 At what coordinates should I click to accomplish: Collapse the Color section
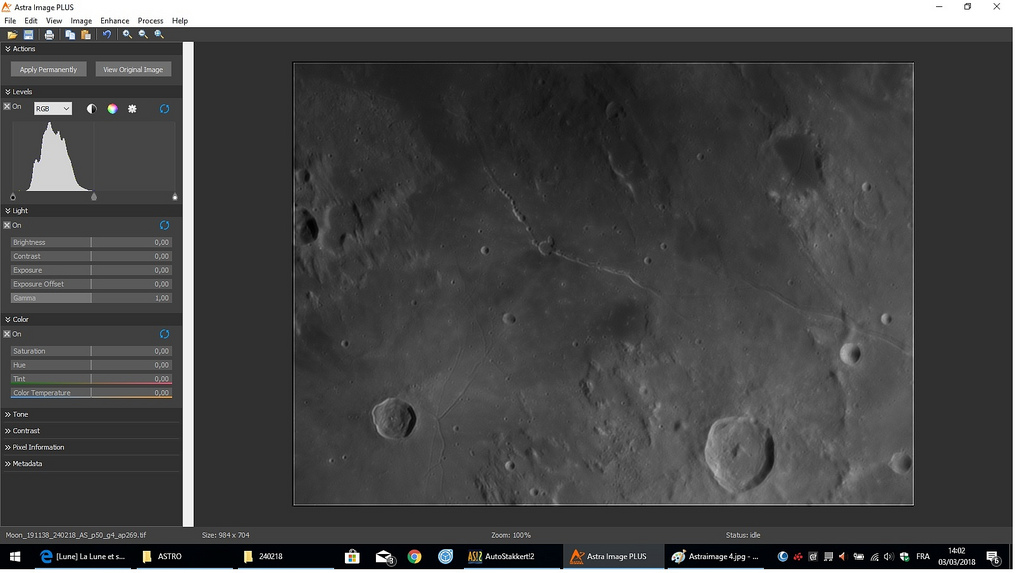tap(8, 319)
